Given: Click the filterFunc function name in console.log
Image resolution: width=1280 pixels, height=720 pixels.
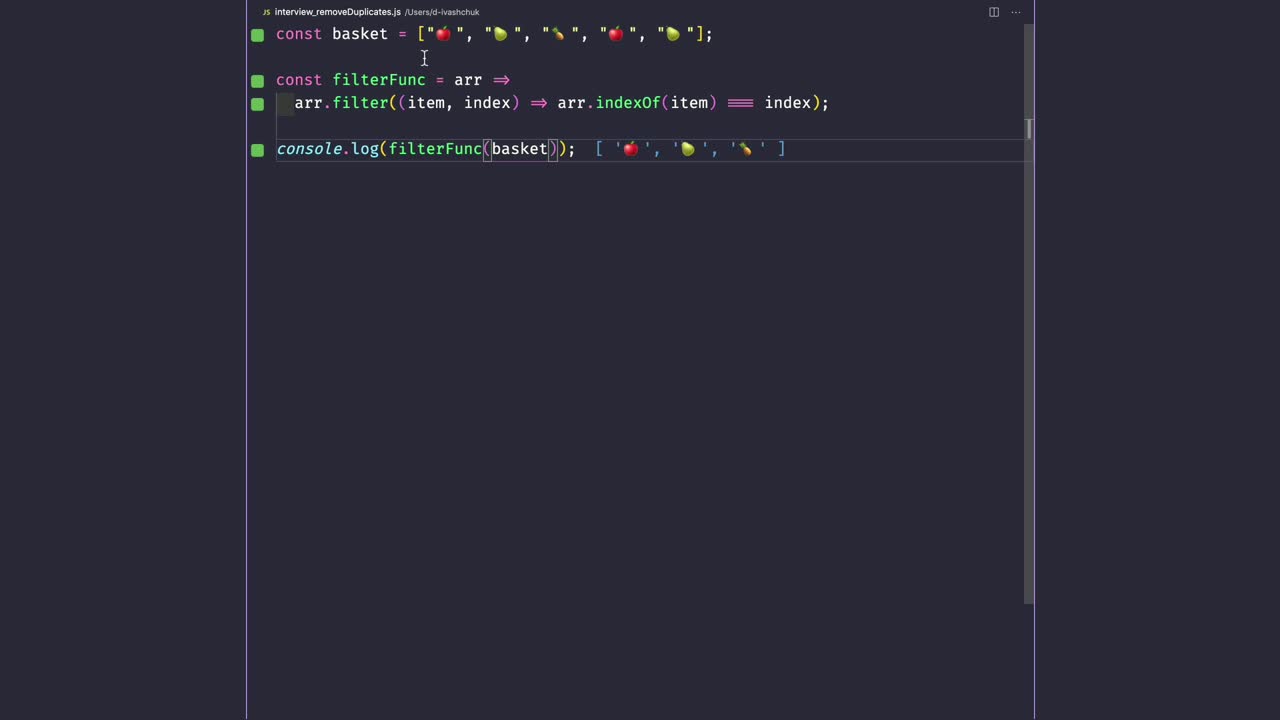Looking at the screenshot, I should [435, 148].
